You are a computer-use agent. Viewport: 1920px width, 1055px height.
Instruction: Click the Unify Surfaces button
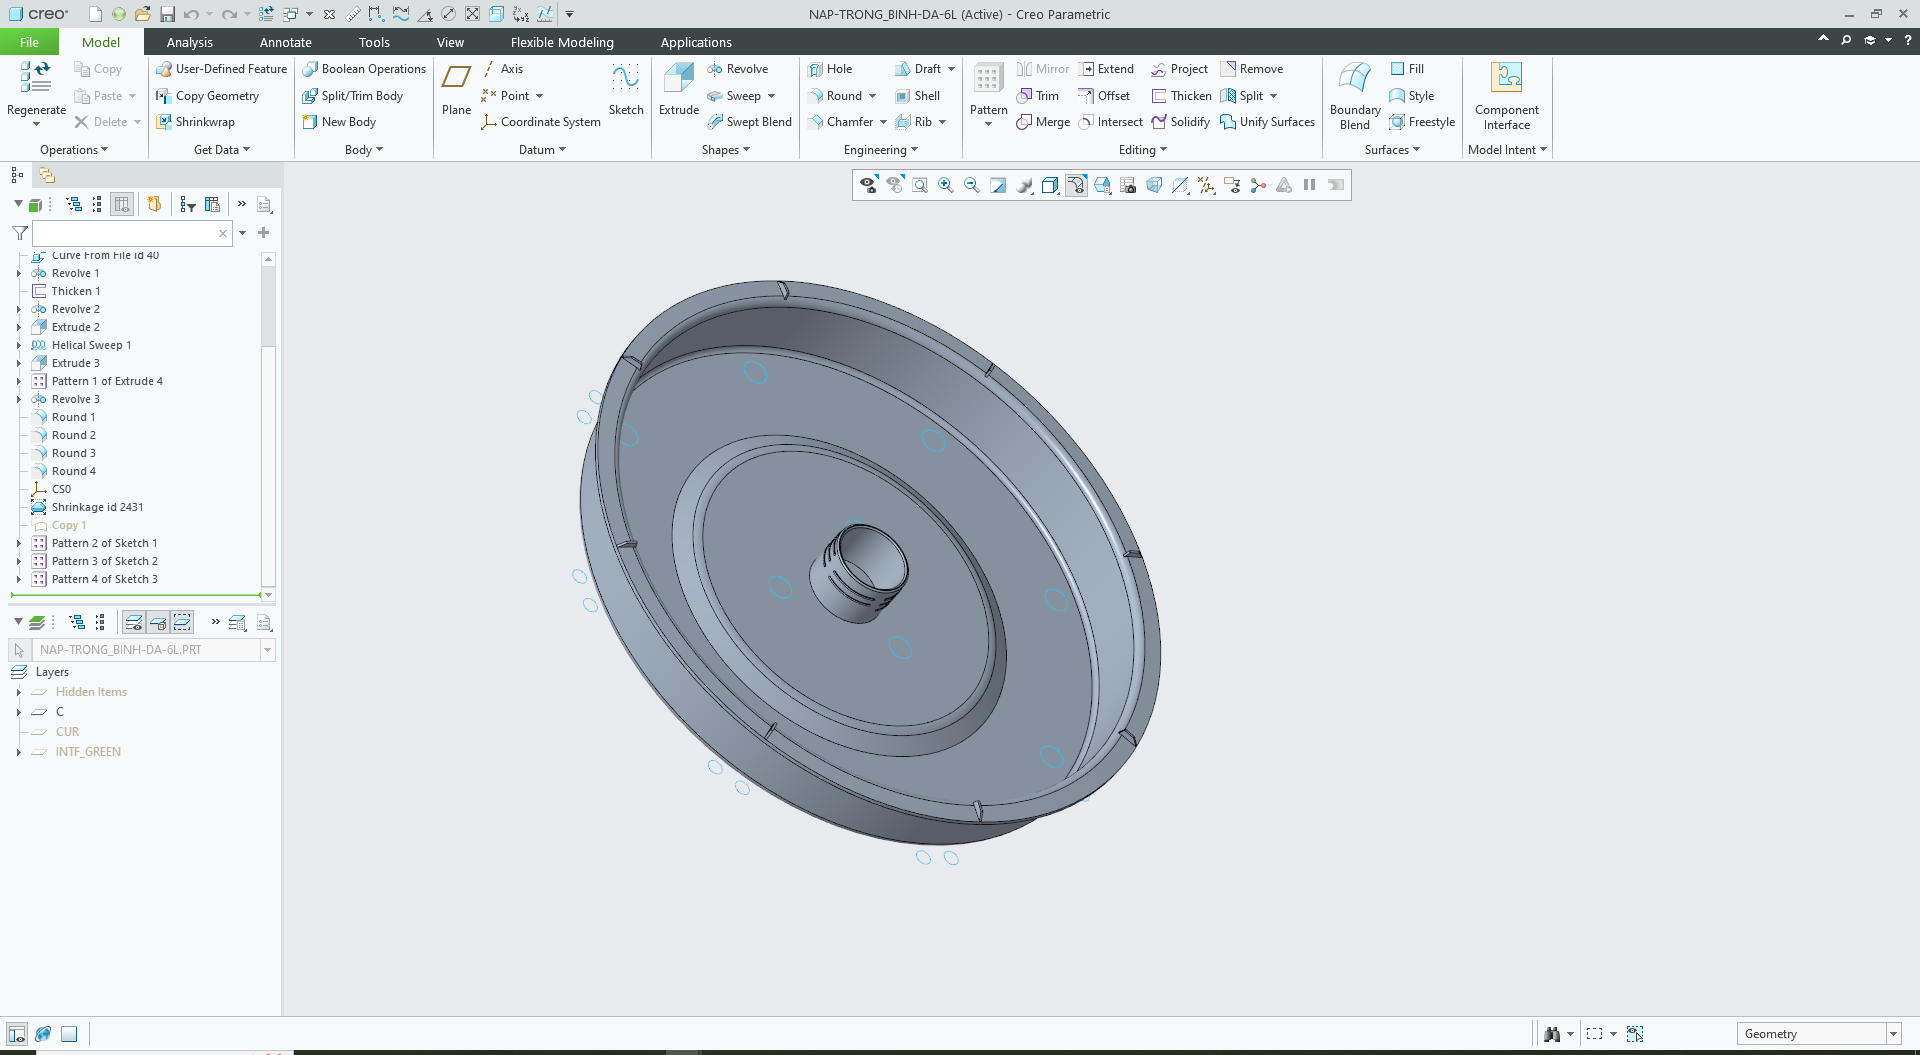1267,122
